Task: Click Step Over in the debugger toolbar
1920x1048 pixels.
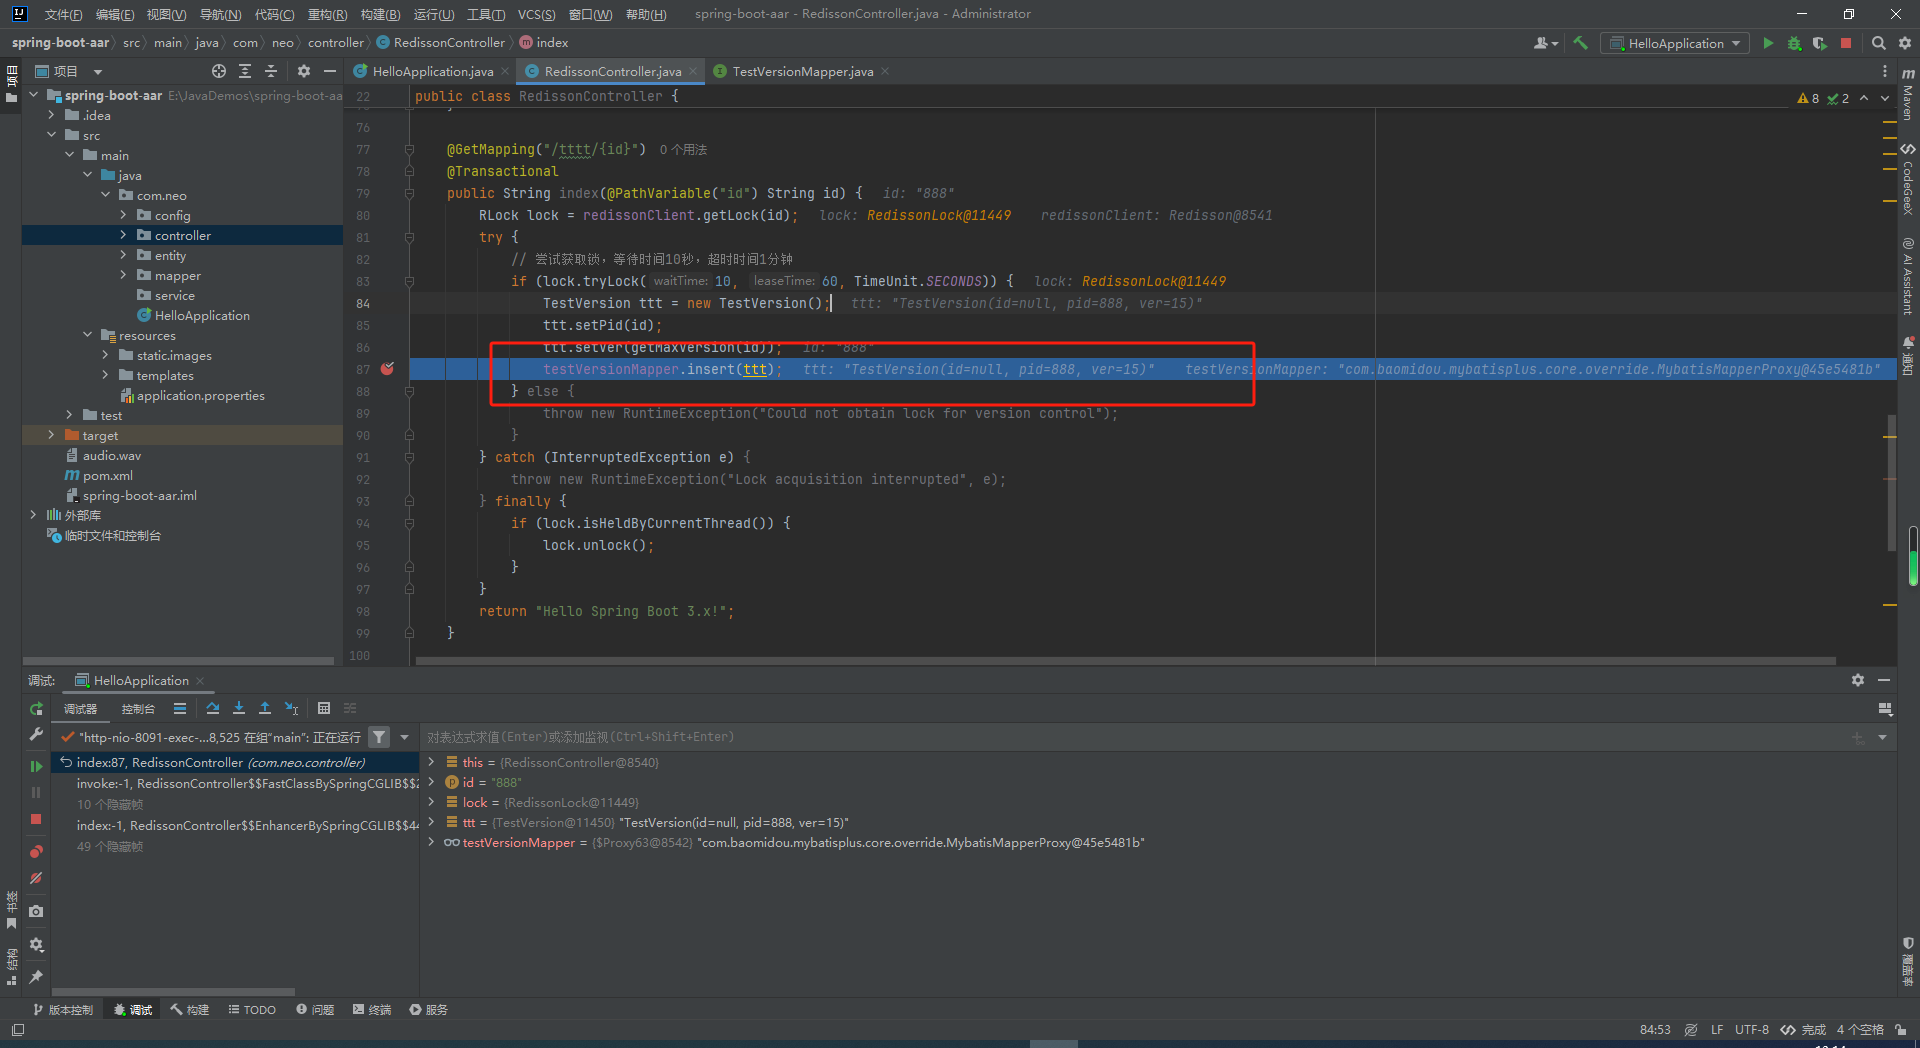Action: coord(213,708)
